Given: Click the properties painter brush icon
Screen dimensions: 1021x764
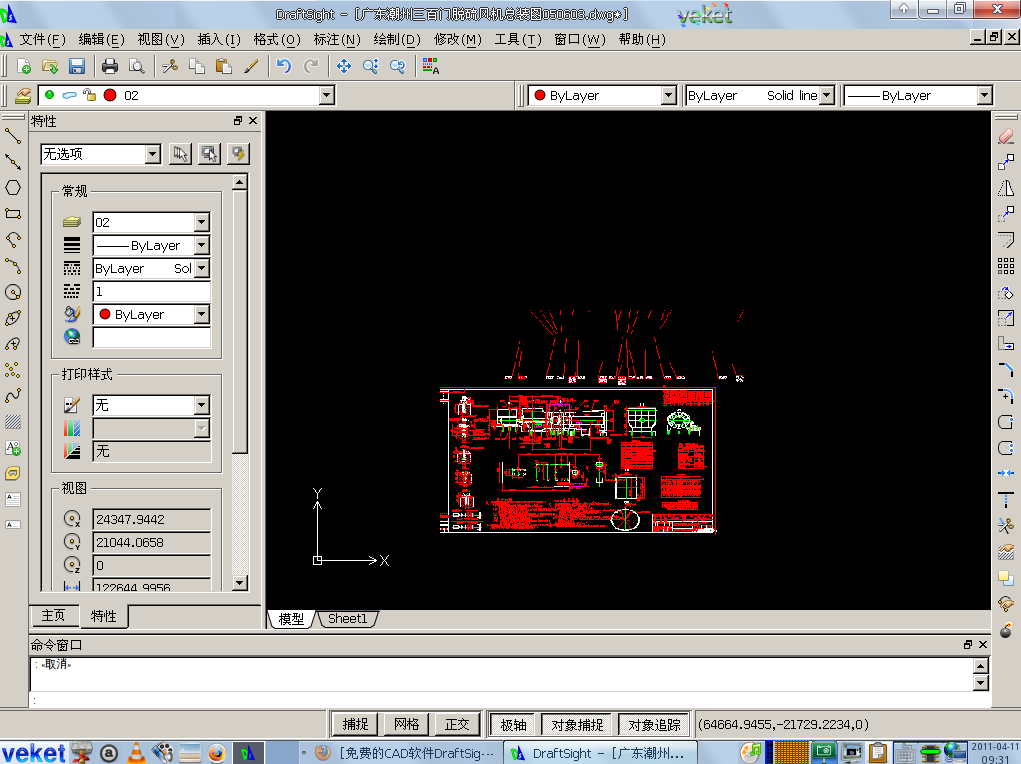Looking at the screenshot, I should click(251, 66).
